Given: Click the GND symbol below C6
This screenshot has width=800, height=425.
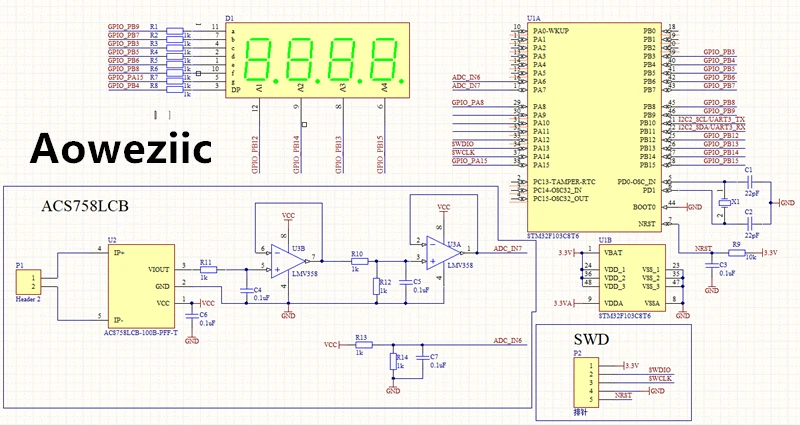Looking at the screenshot, I should coord(192,338).
